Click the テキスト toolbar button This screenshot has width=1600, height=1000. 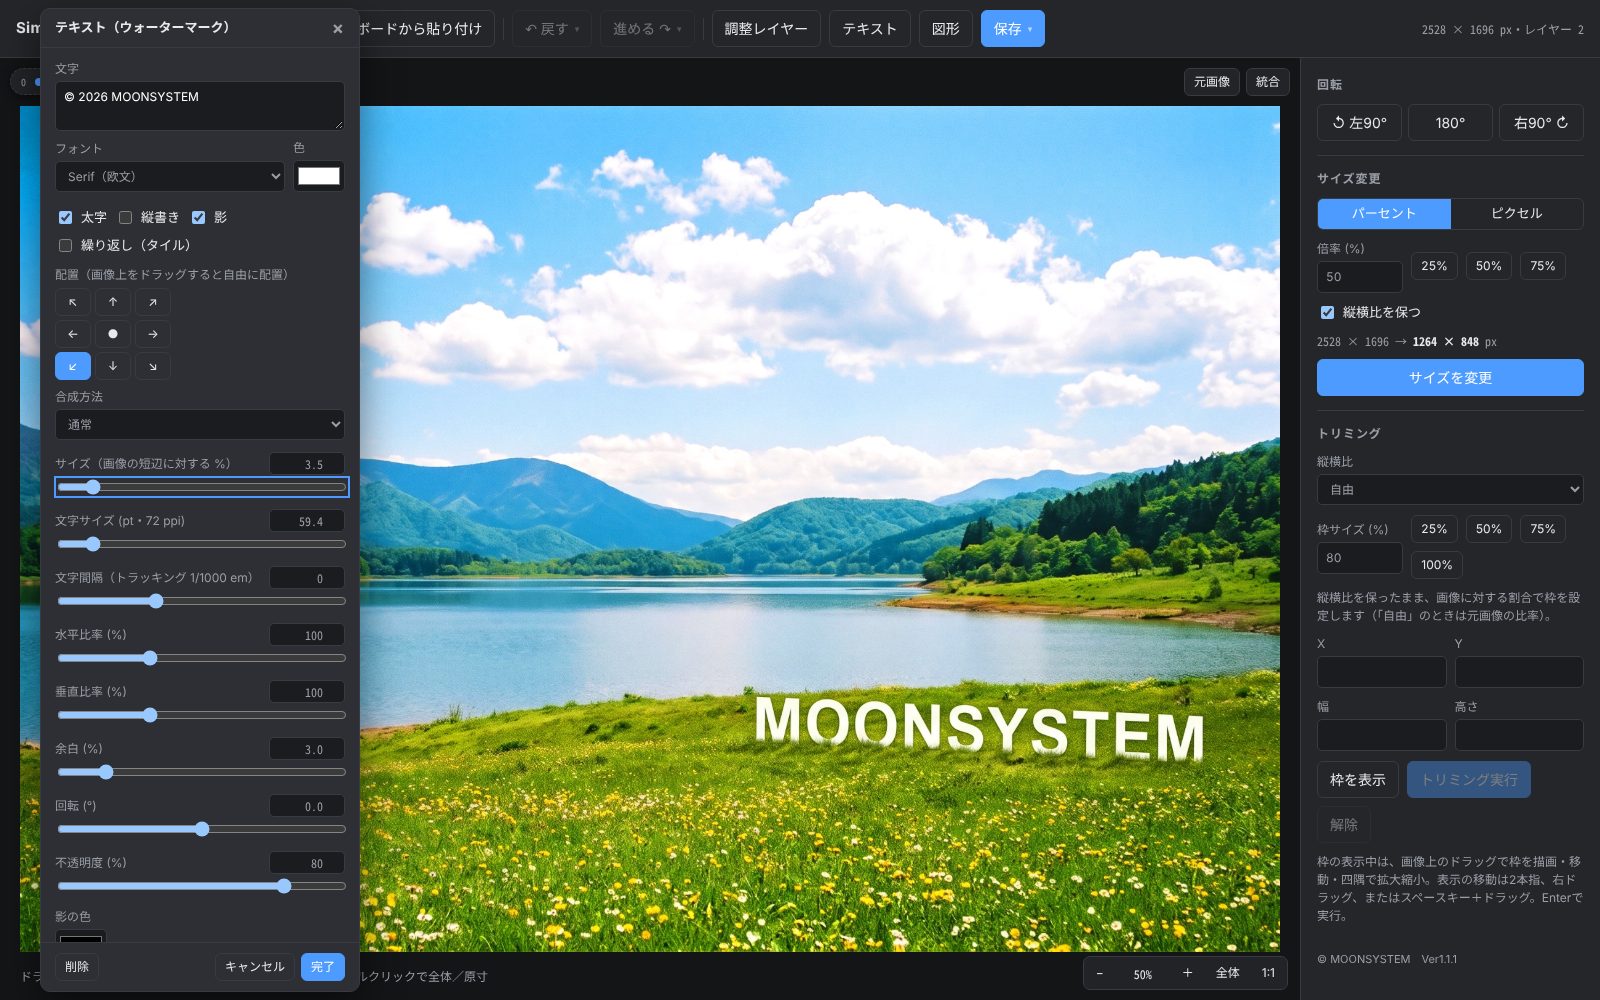point(870,29)
